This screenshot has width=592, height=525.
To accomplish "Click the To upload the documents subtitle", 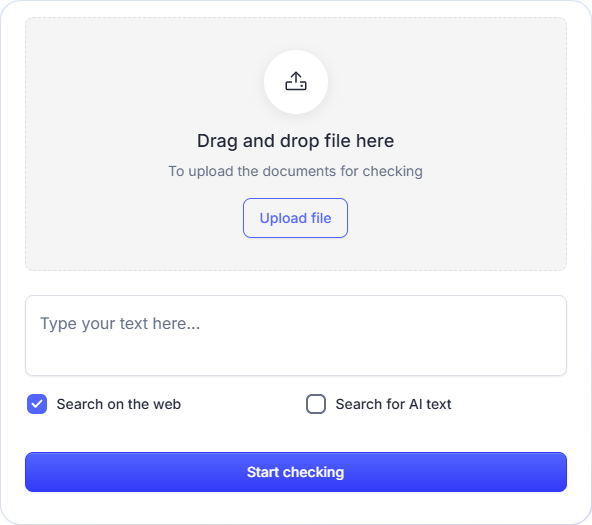I will [295, 171].
